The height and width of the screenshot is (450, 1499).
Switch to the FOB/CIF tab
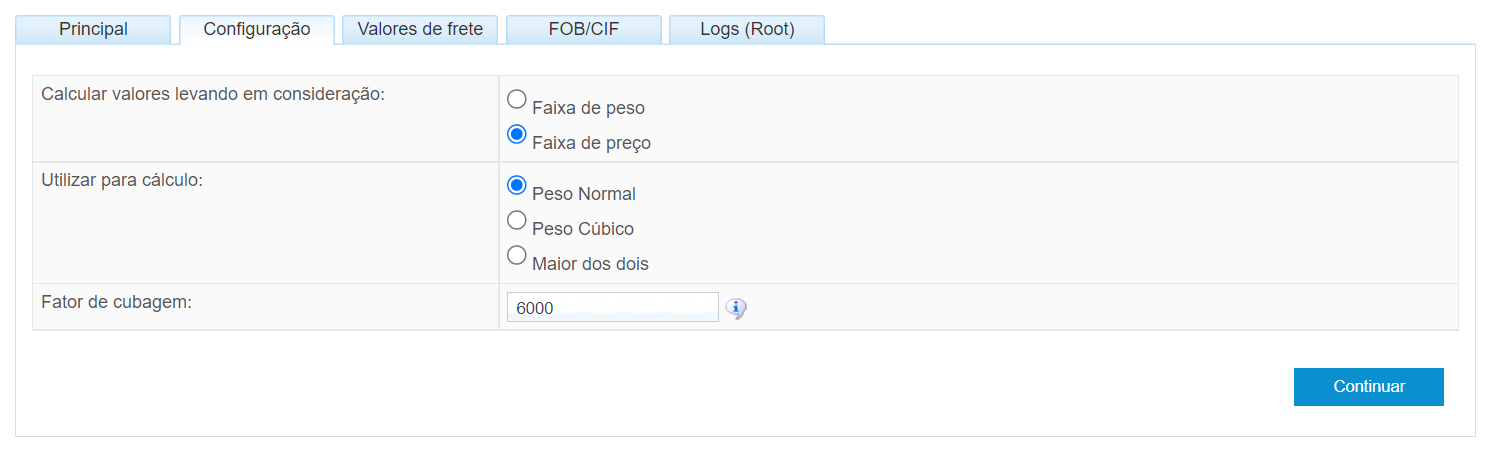click(x=584, y=30)
